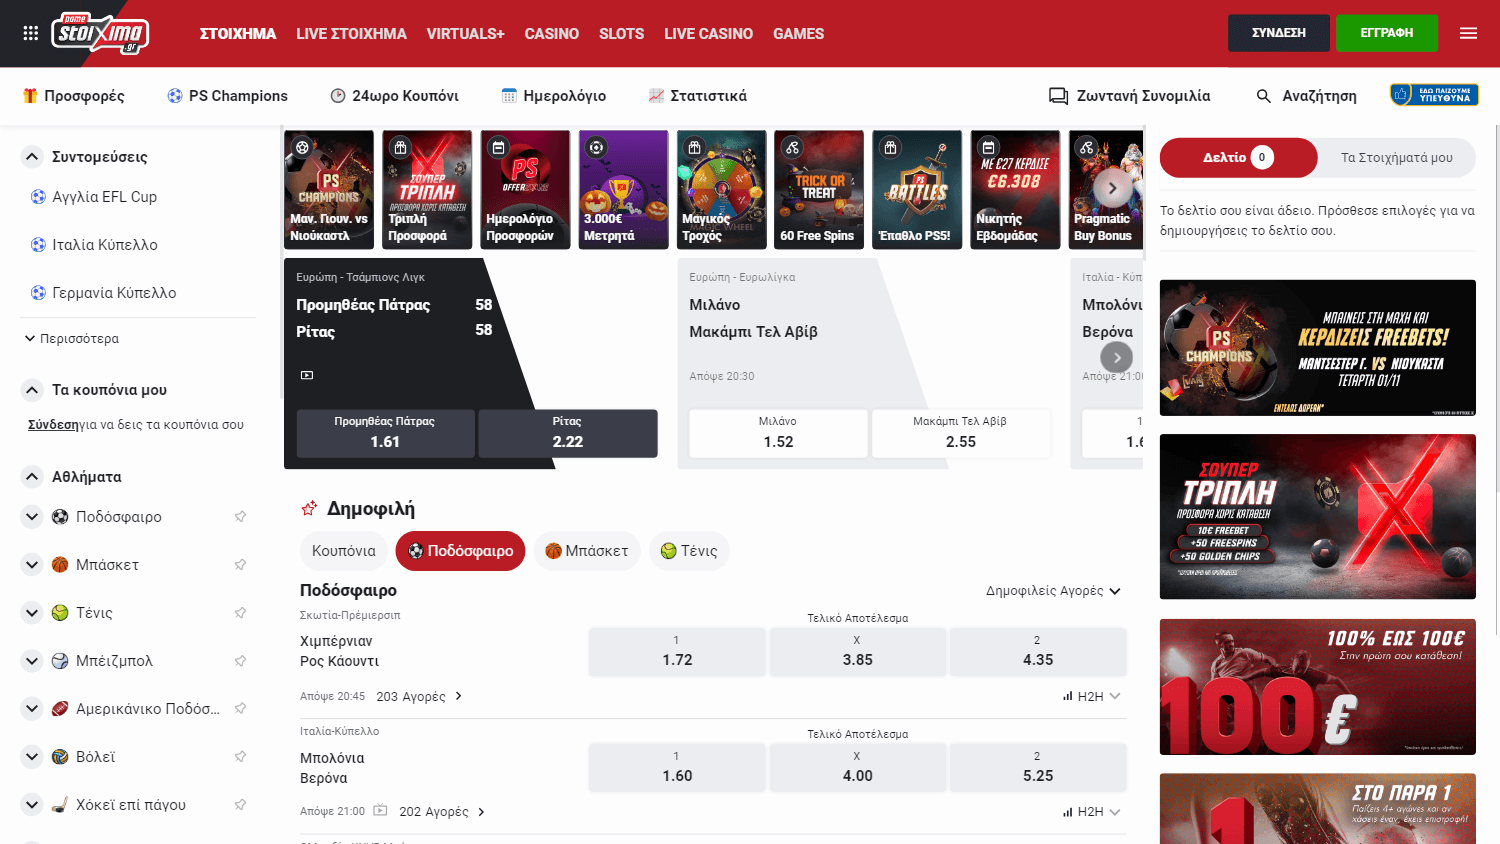Pin Μπάσκετ sport to favorites

coord(240,565)
